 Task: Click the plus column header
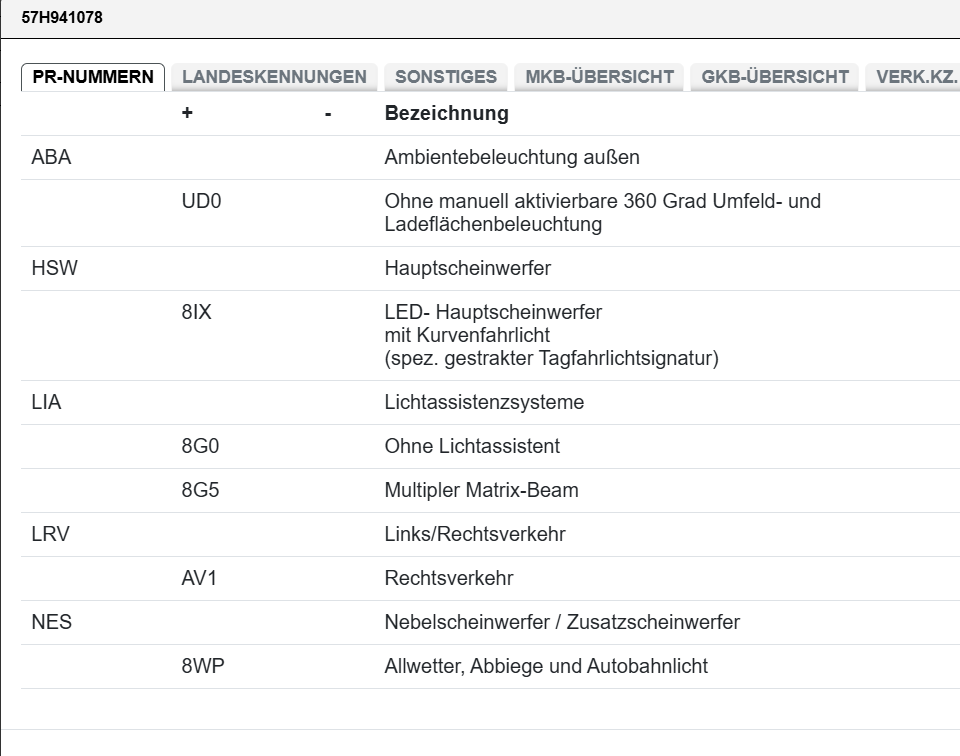(x=185, y=113)
